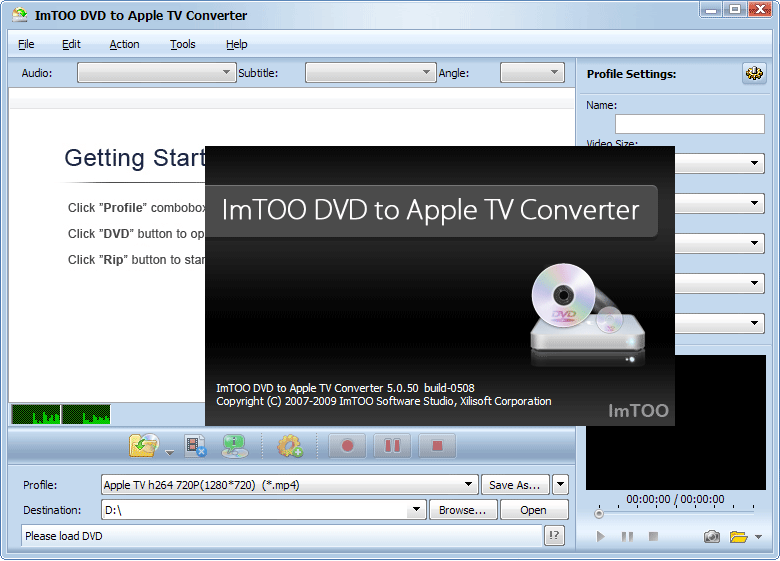The image size is (780, 561).
Task: Maximize the ImTOO window
Action: point(735,9)
